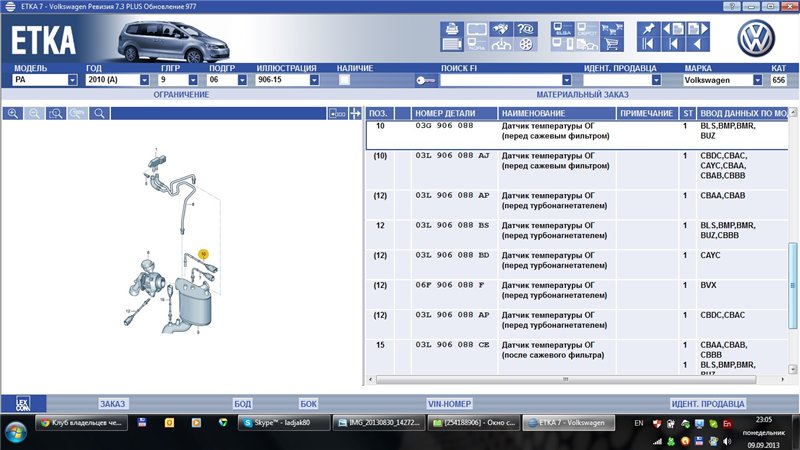Click the ?@ help inquiry icon

(526, 29)
